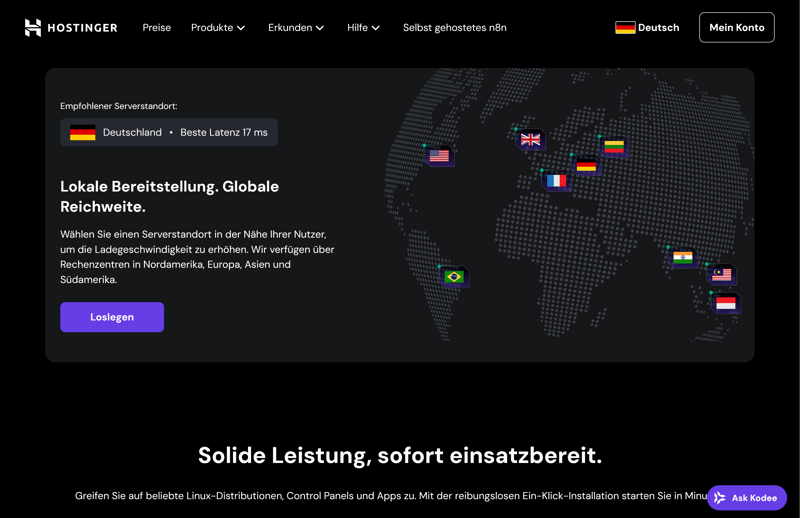This screenshot has height=518, width=800.
Task: Click the Loslegen button
Action: click(112, 317)
